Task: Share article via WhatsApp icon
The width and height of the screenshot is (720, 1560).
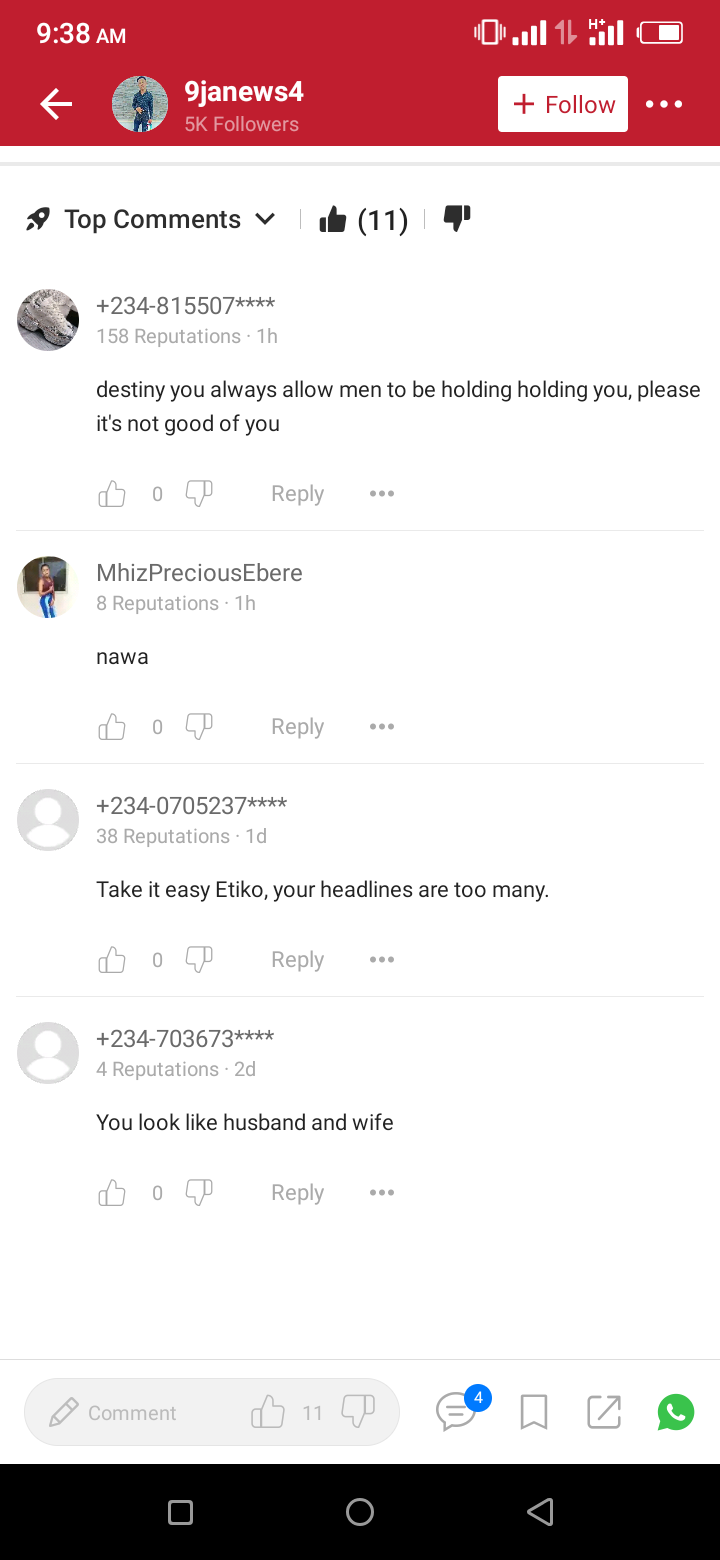Action: pyautogui.click(x=676, y=1412)
